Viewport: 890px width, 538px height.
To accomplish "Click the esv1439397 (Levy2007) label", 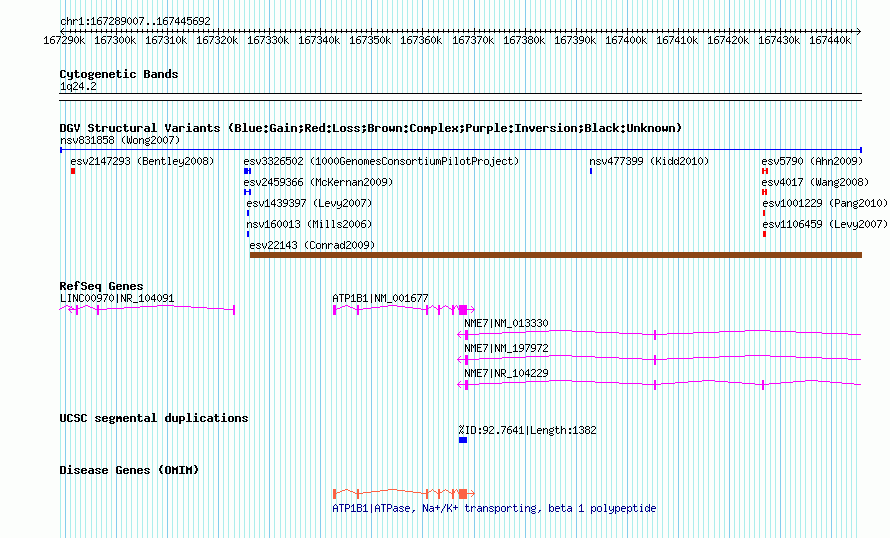I will (x=309, y=203).
